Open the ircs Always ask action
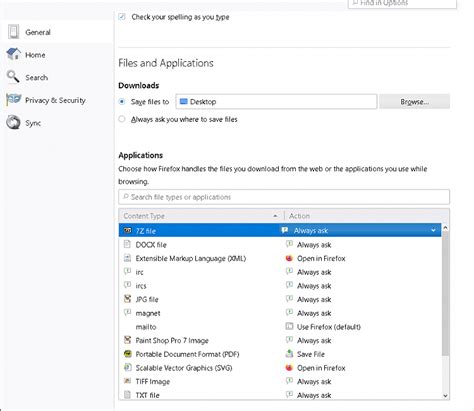Screen dimensions: 474x411 [x=314, y=286]
